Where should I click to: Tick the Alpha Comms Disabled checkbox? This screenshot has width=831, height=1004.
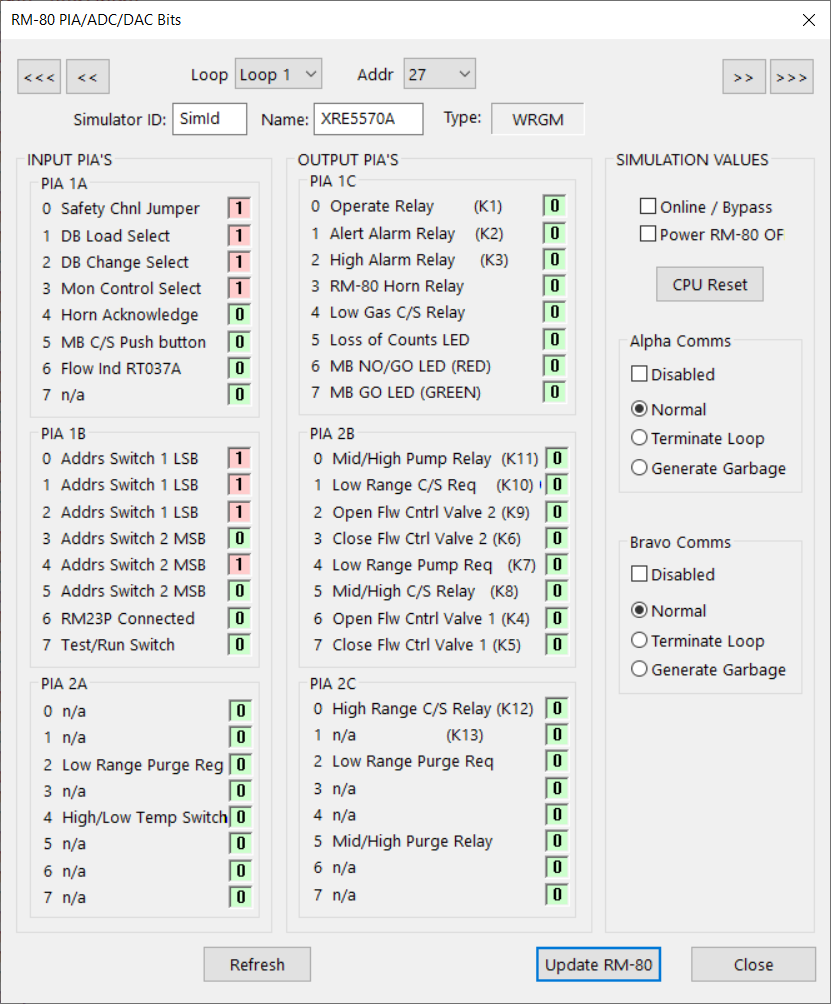(x=639, y=373)
